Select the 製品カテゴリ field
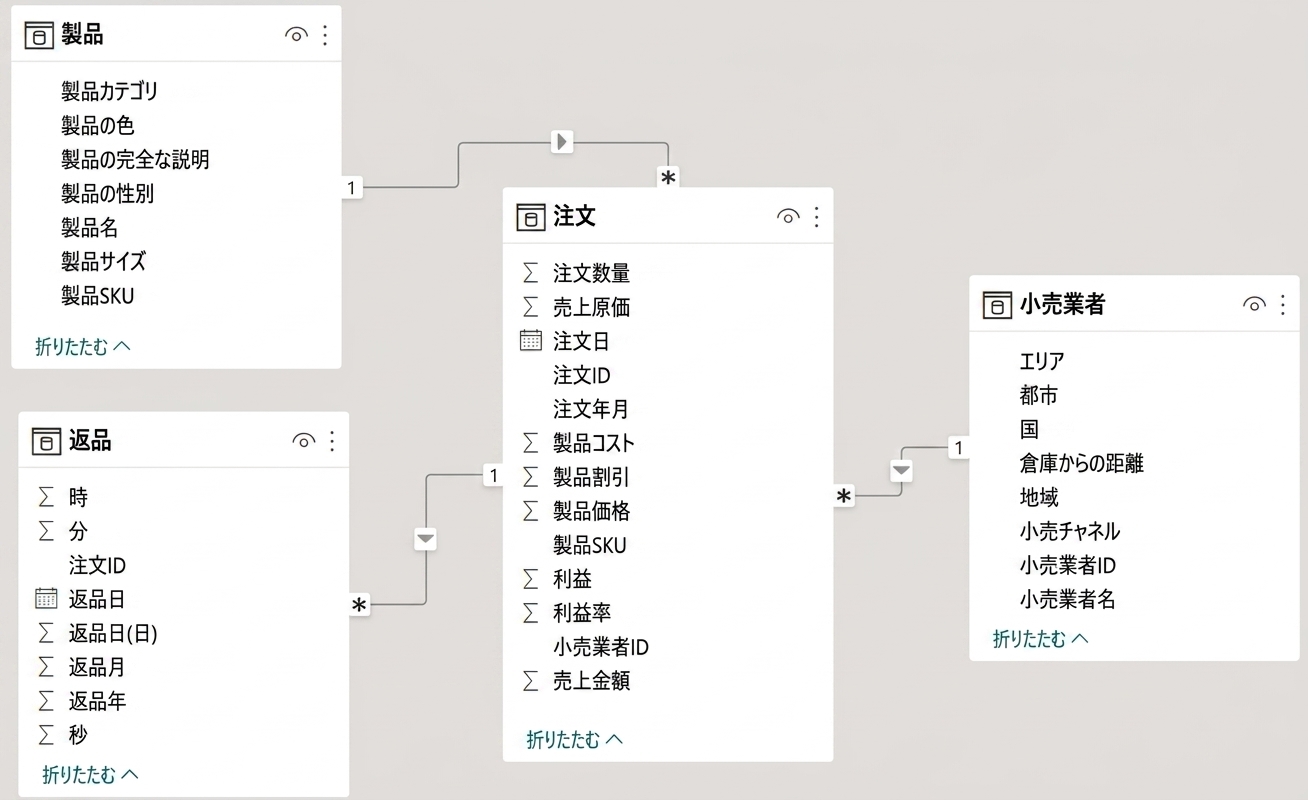 point(110,91)
